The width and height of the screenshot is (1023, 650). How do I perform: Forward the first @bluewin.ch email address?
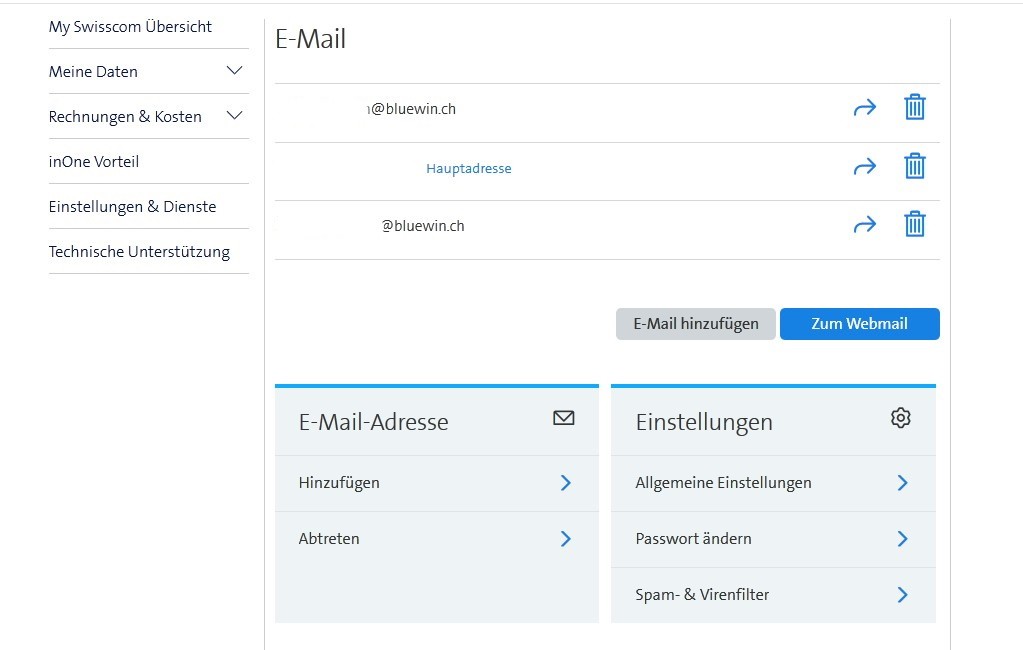[864, 106]
